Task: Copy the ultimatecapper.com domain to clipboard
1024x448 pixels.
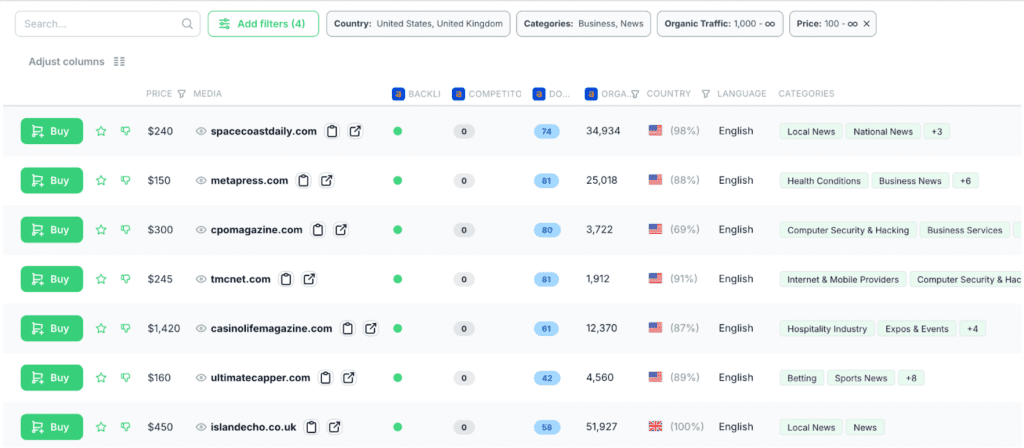Action: click(326, 378)
